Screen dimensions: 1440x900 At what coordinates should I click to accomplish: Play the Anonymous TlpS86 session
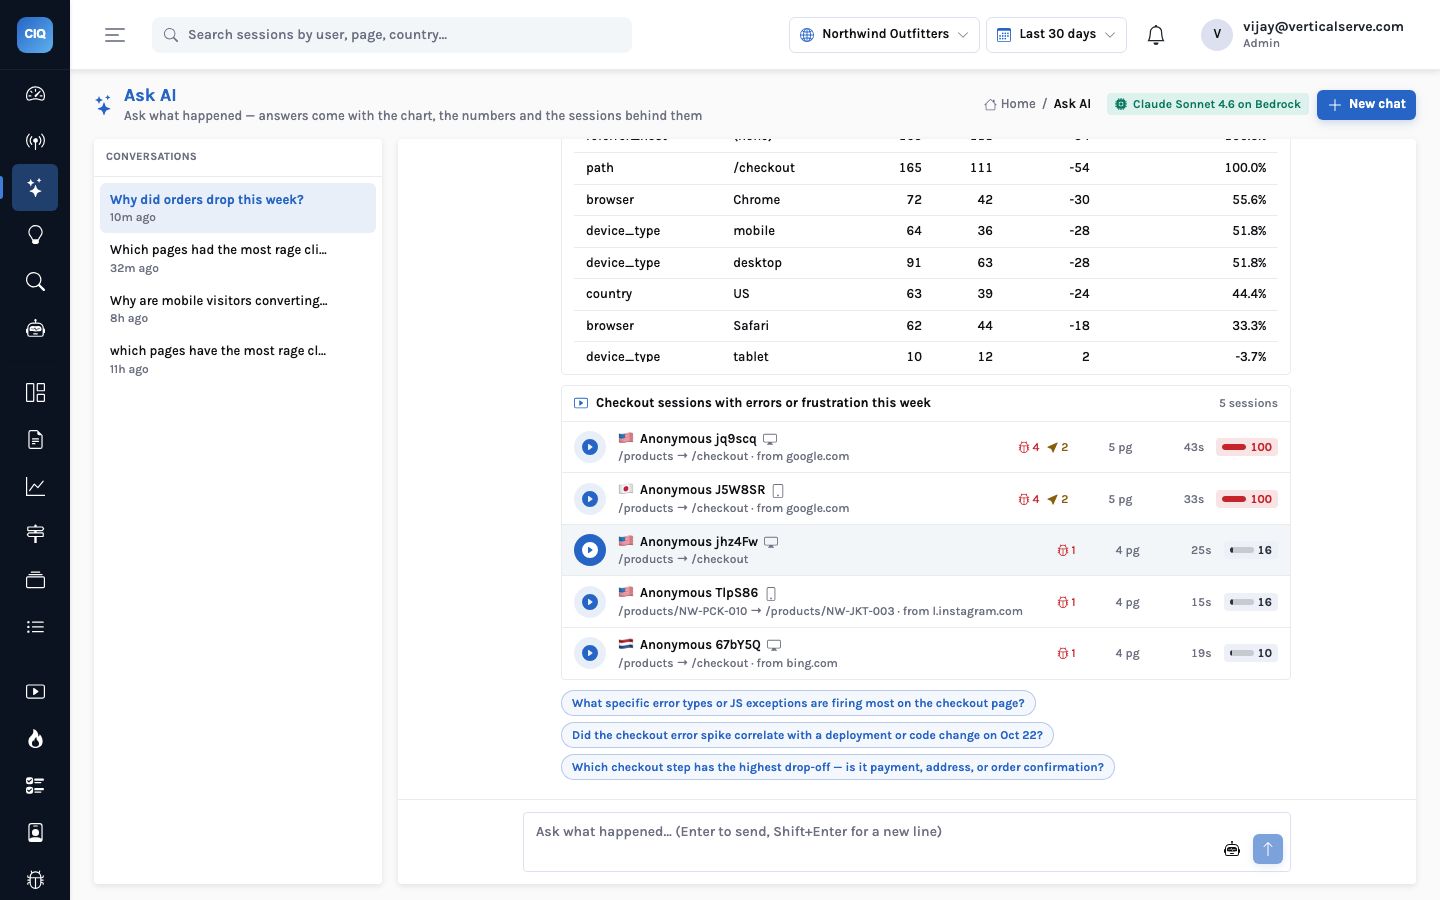590,602
